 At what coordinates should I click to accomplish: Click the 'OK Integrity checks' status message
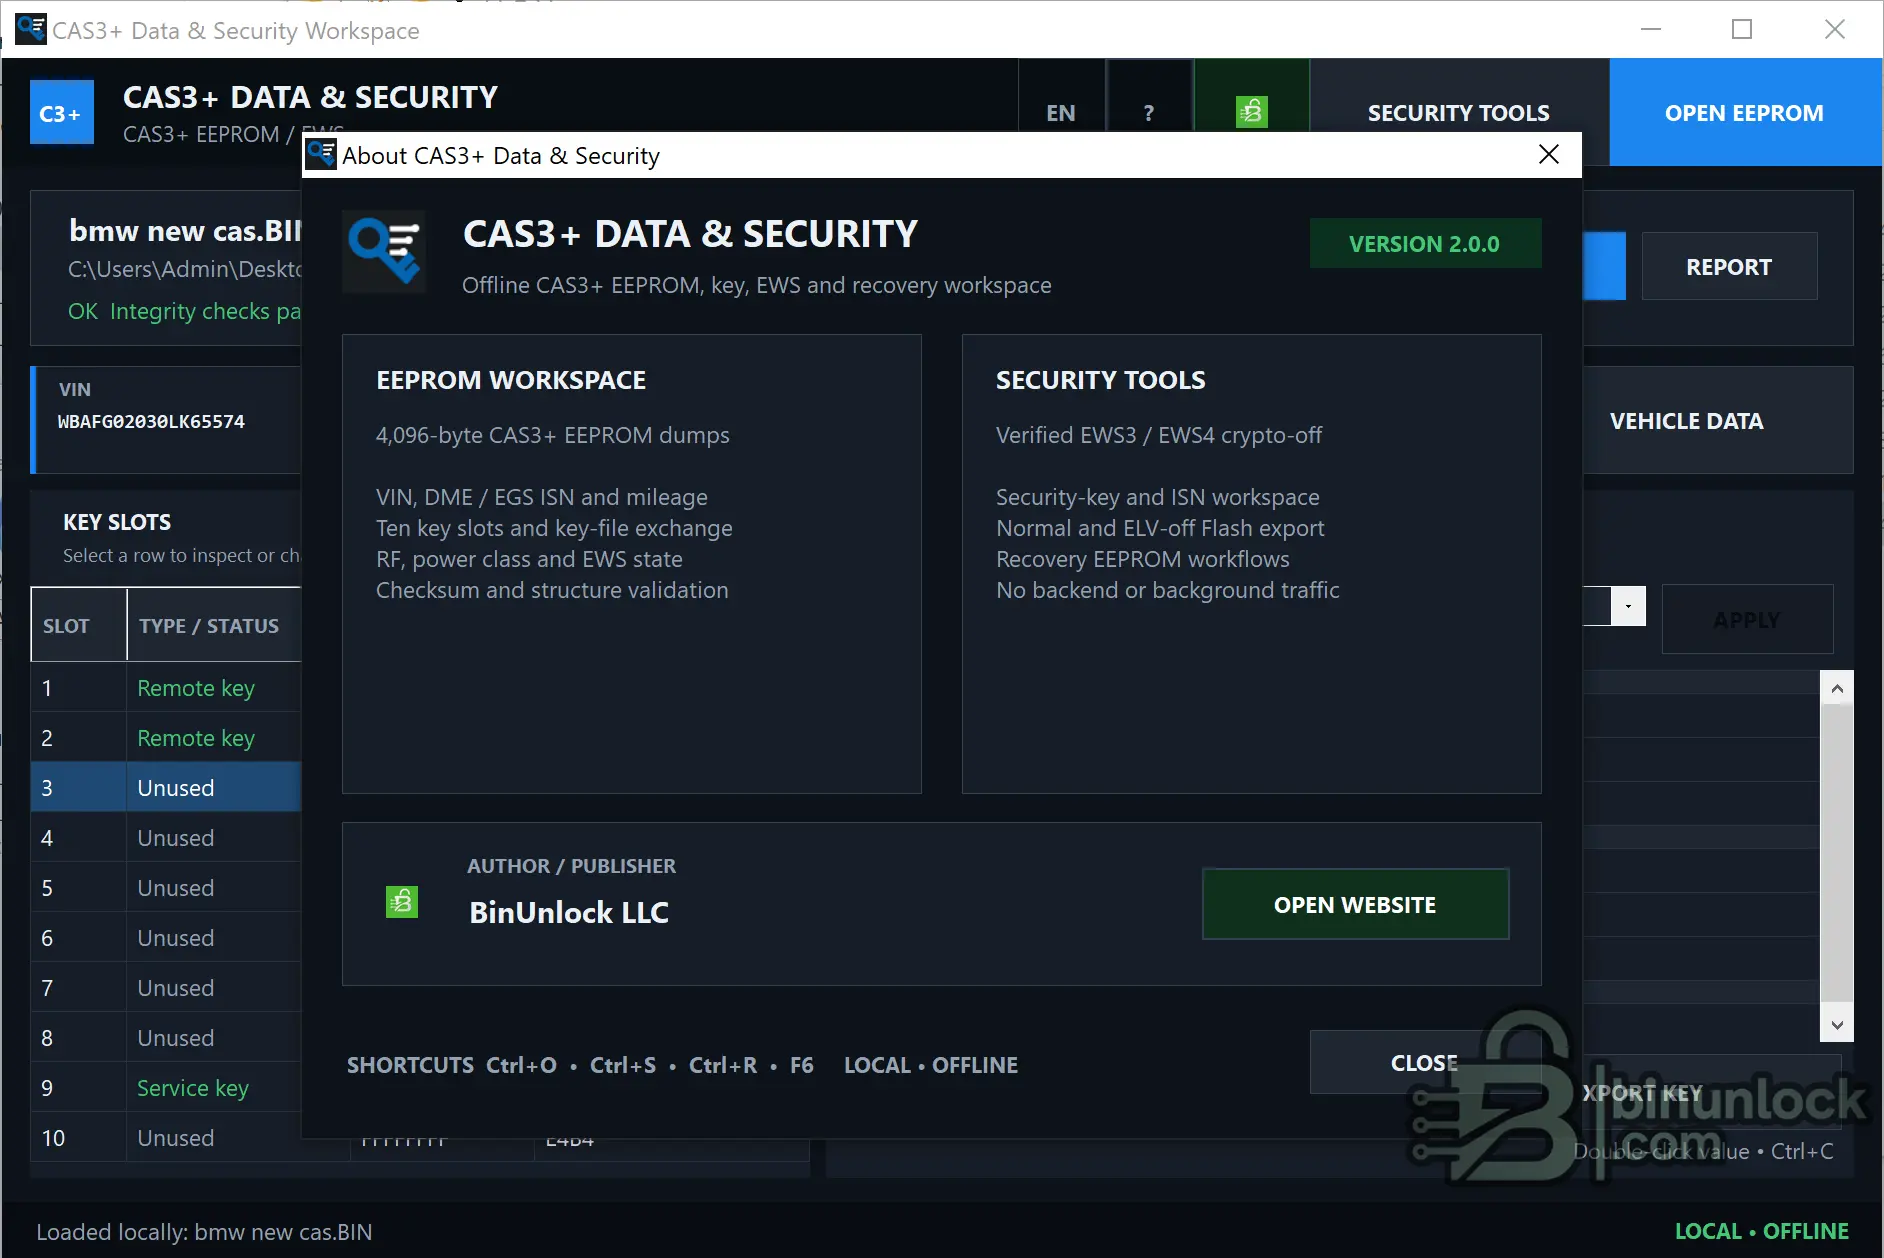coord(185,311)
